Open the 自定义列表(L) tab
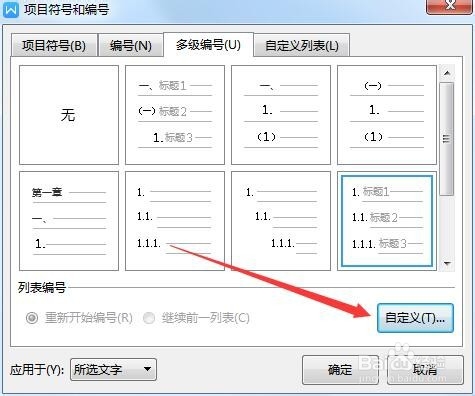Image resolution: width=475 pixels, height=396 pixels. (x=302, y=45)
